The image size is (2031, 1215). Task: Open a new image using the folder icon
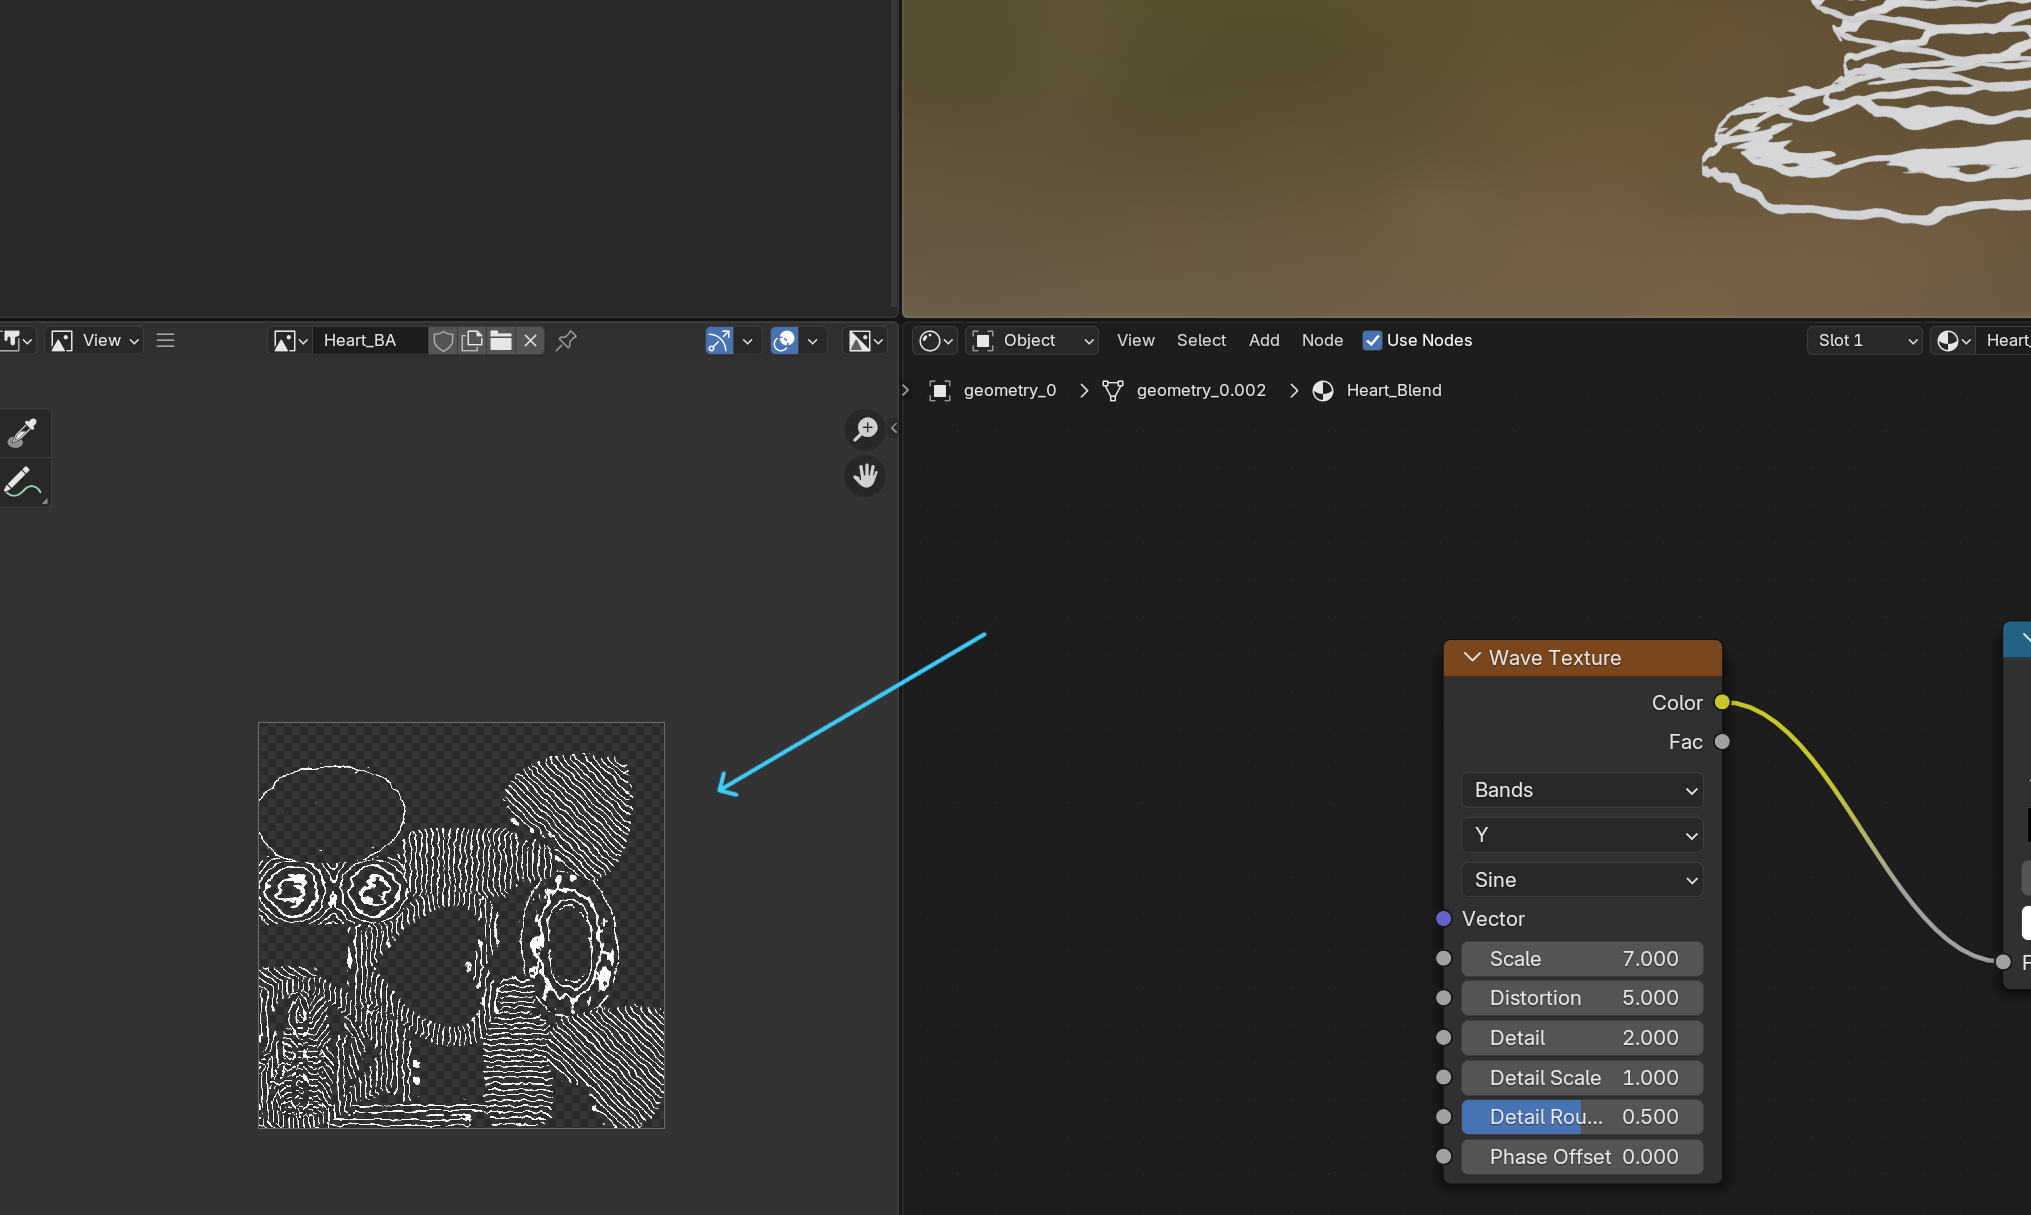501,341
